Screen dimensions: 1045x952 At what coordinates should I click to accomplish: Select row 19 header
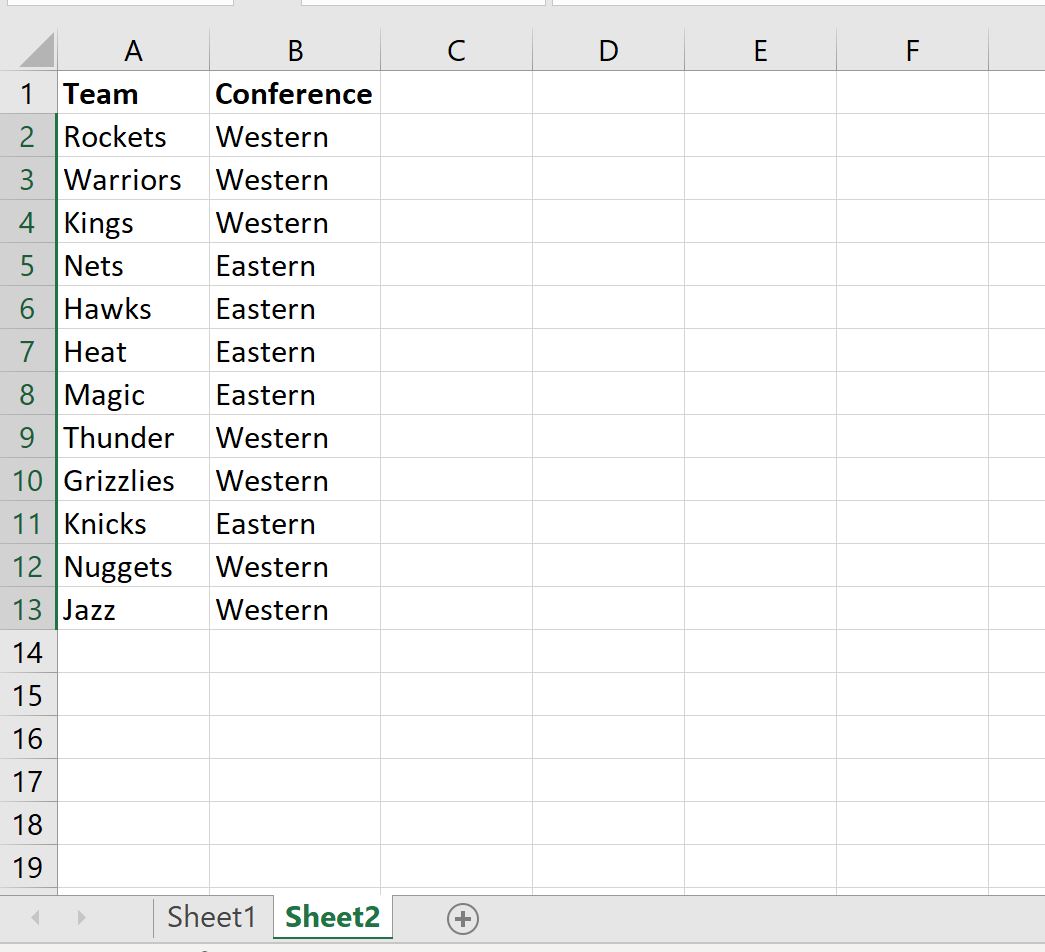coord(28,867)
